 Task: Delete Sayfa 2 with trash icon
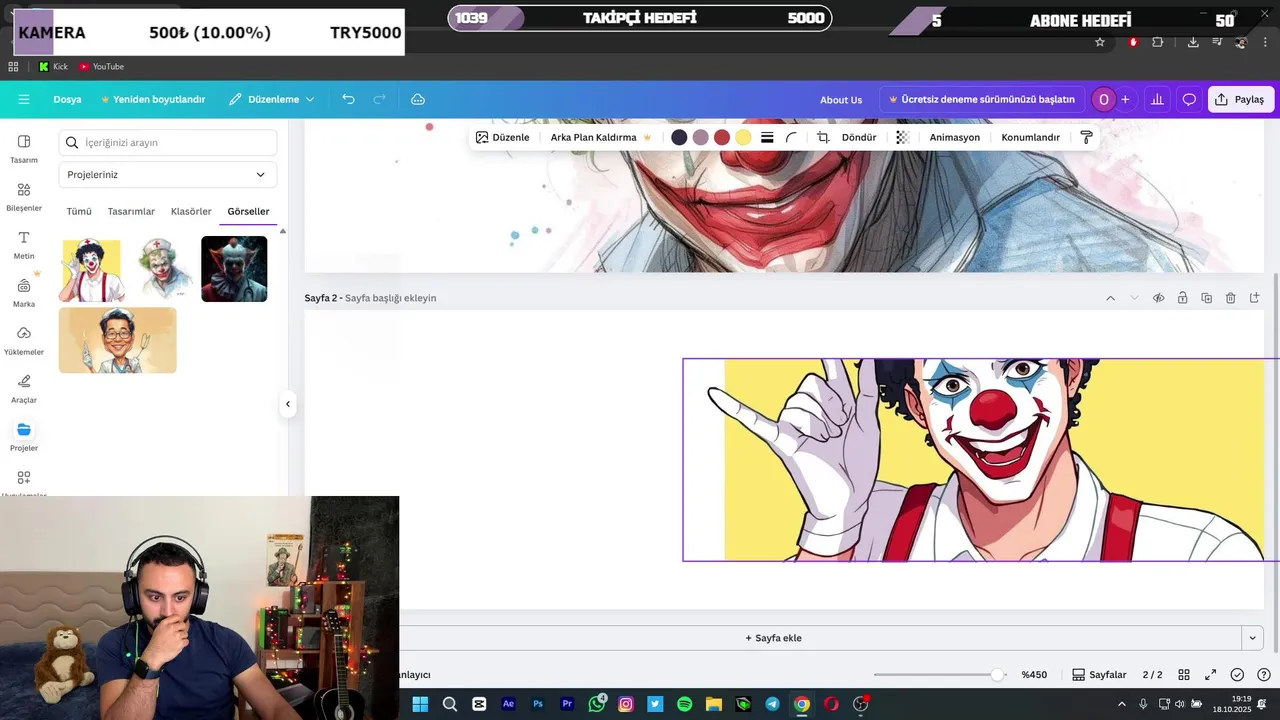(1230, 298)
